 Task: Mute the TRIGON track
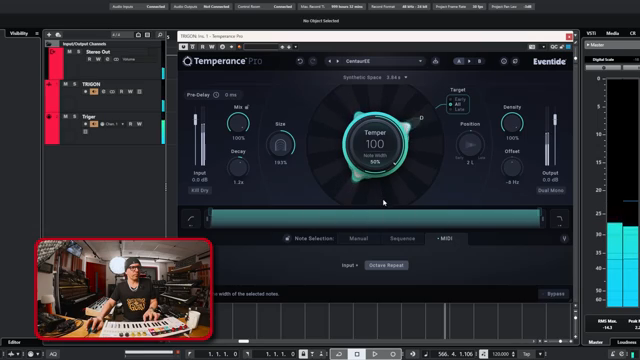coord(65,84)
